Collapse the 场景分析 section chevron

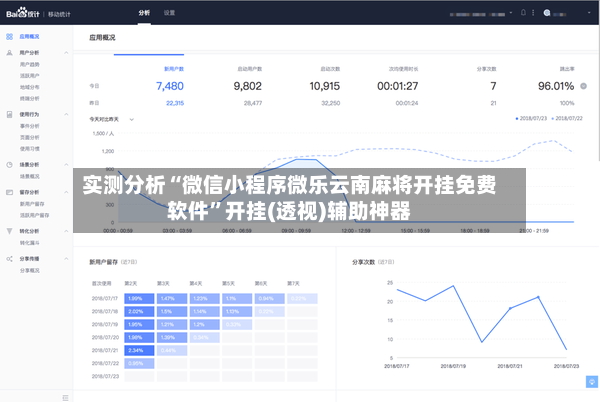tap(66, 165)
